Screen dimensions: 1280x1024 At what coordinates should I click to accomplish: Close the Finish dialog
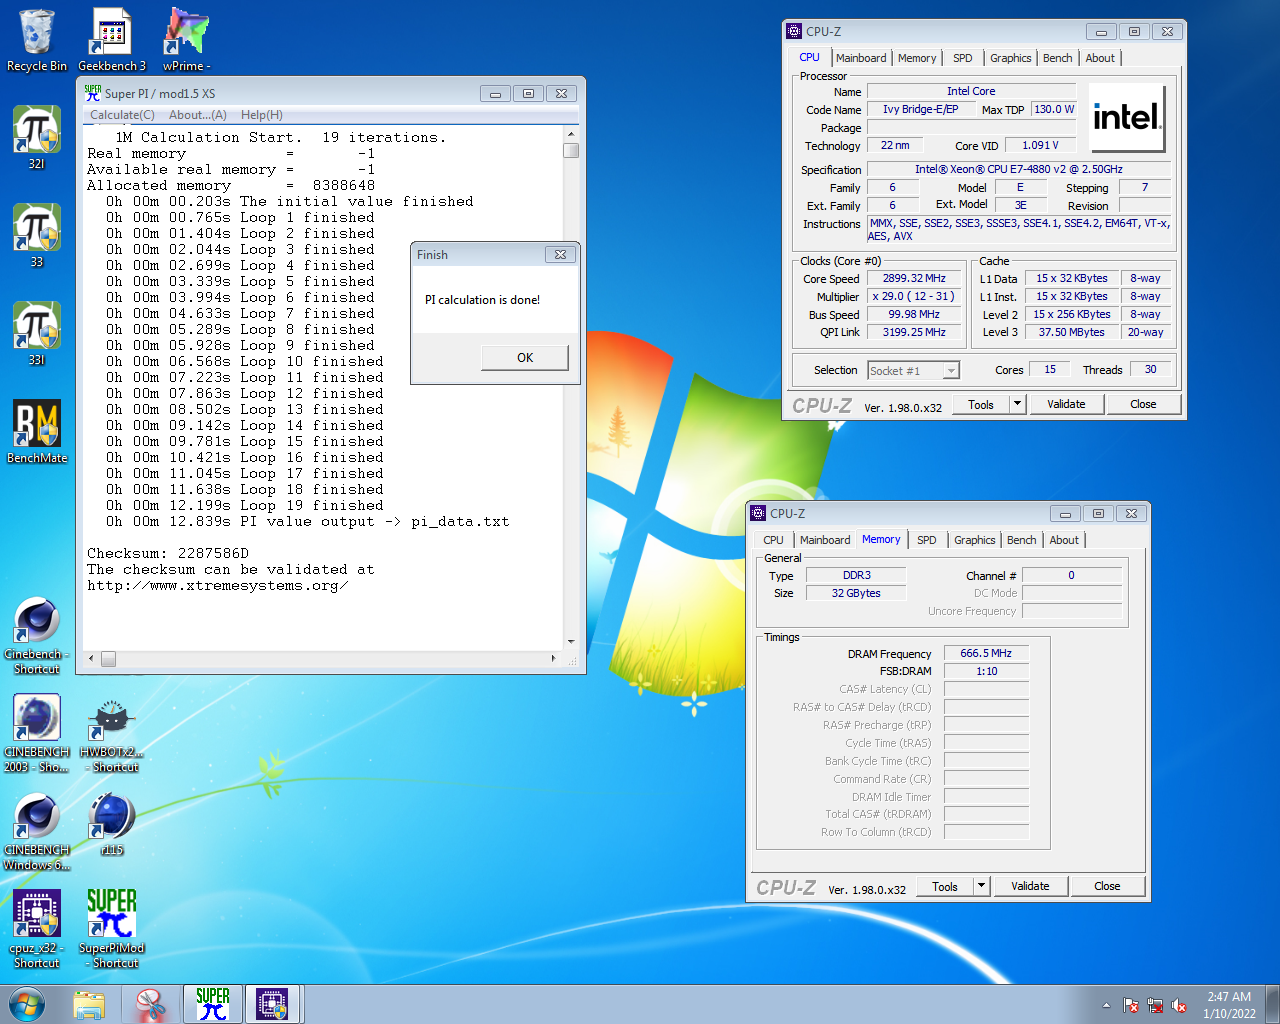click(x=561, y=254)
